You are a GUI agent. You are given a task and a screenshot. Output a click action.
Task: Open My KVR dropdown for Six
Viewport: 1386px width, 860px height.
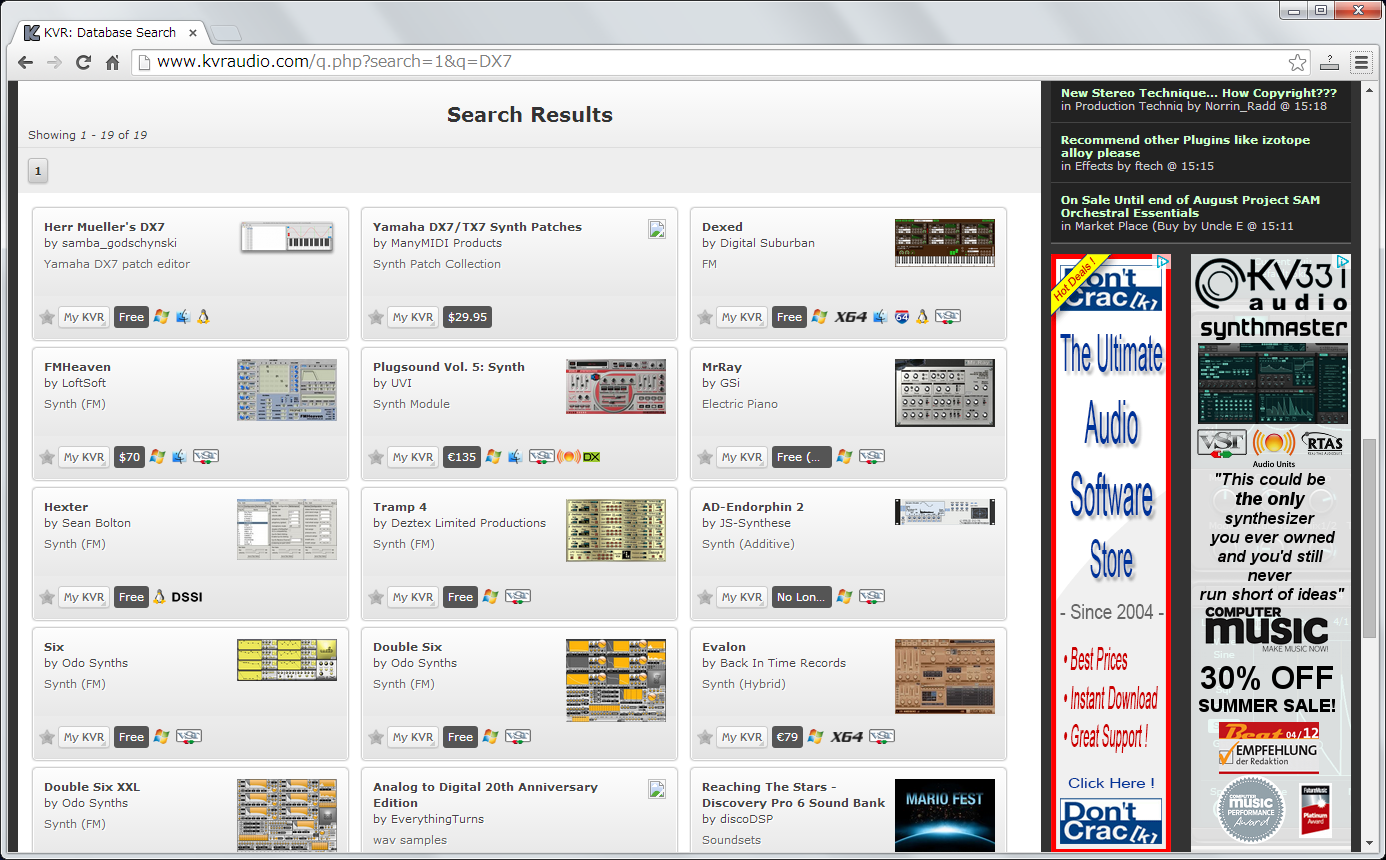(84, 737)
